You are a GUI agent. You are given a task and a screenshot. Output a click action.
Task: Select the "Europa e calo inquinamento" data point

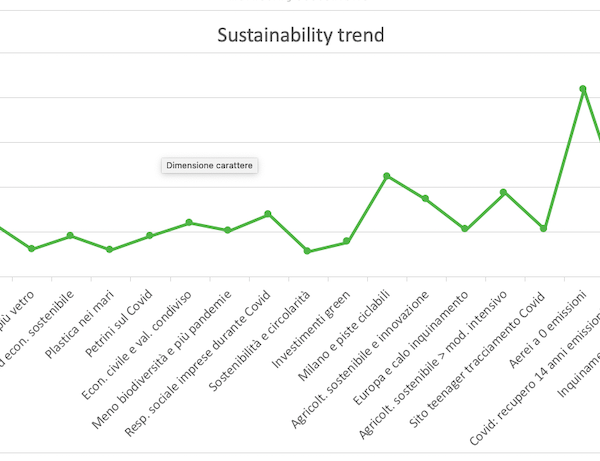click(x=465, y=229)
